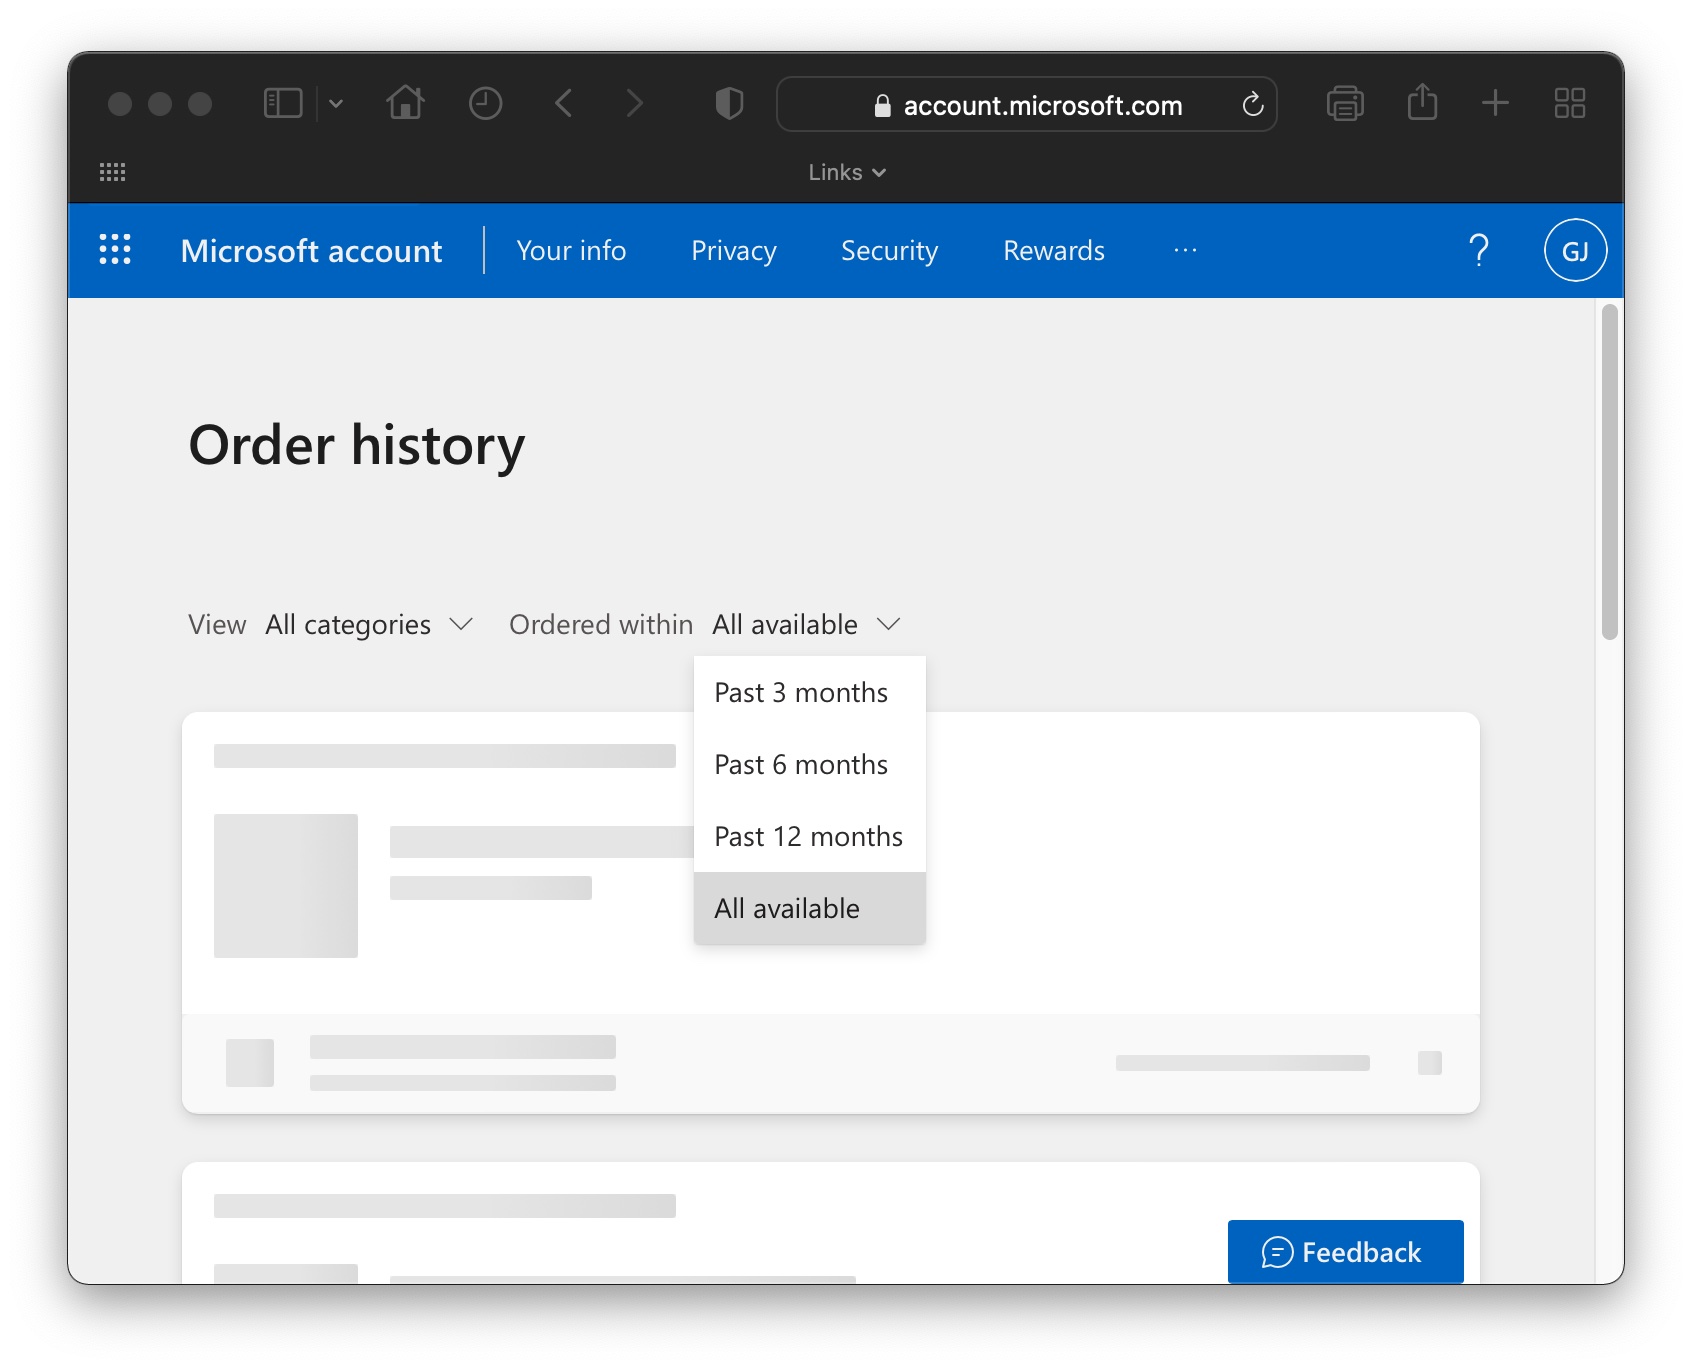Click the Safari reload page icon
Viewport: 1692px width, 1368px height.
(1252, 104)
